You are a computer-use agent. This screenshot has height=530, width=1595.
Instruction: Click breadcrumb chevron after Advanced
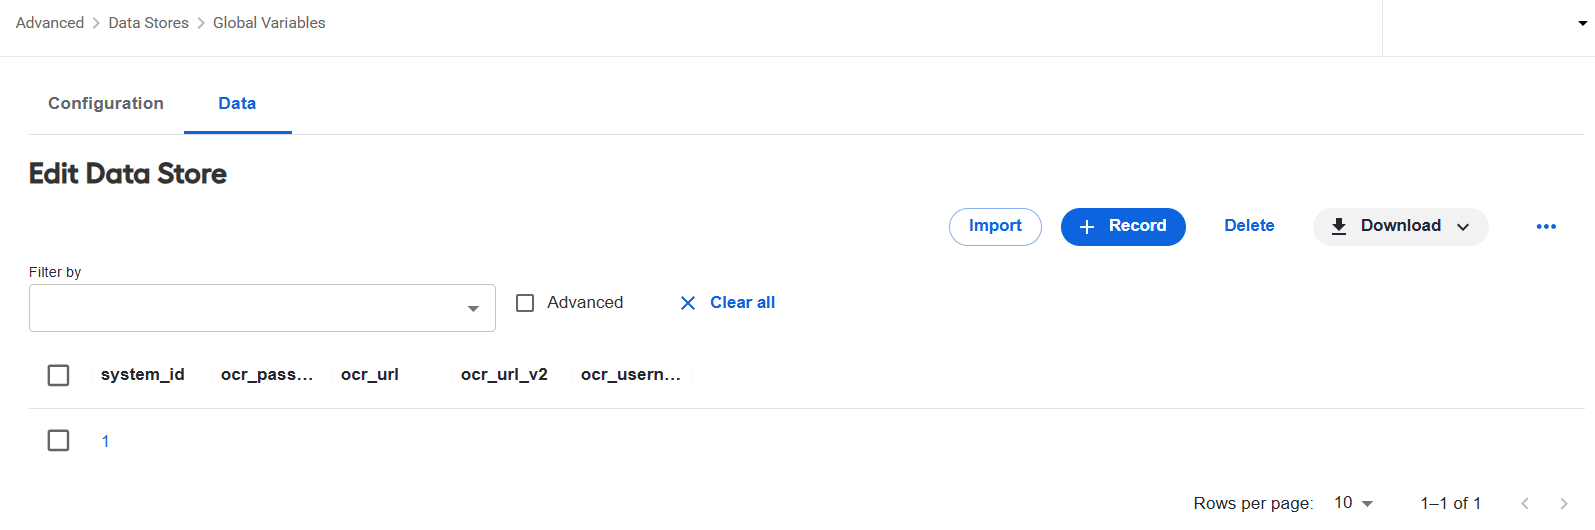tap(96, 23)
